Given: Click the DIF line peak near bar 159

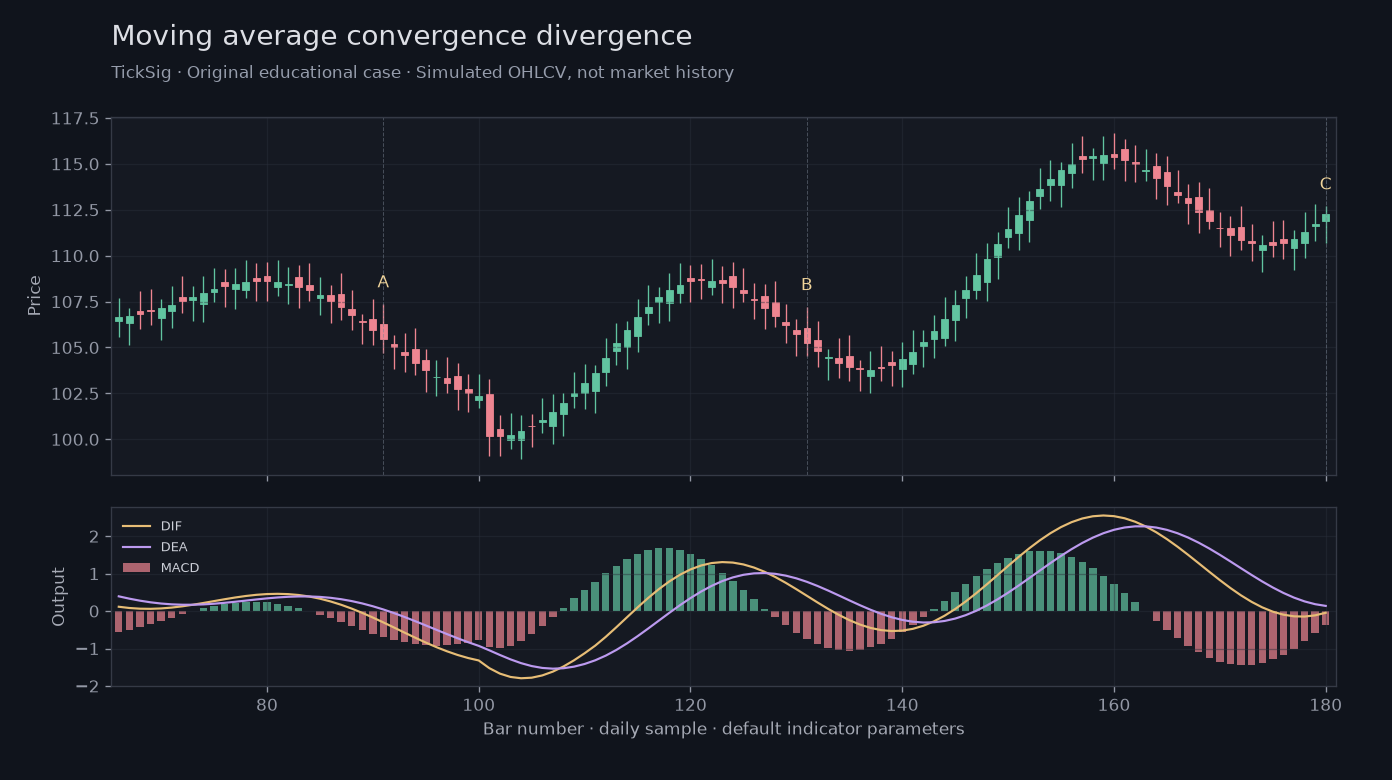Looking at the screenshot, I should 1103,516.
